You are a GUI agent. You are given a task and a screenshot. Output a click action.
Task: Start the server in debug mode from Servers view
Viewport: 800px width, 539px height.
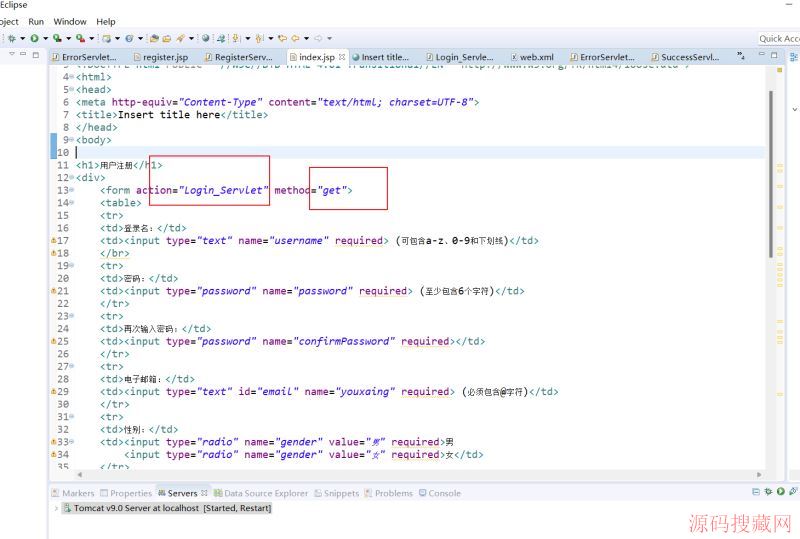pos(768,492)
